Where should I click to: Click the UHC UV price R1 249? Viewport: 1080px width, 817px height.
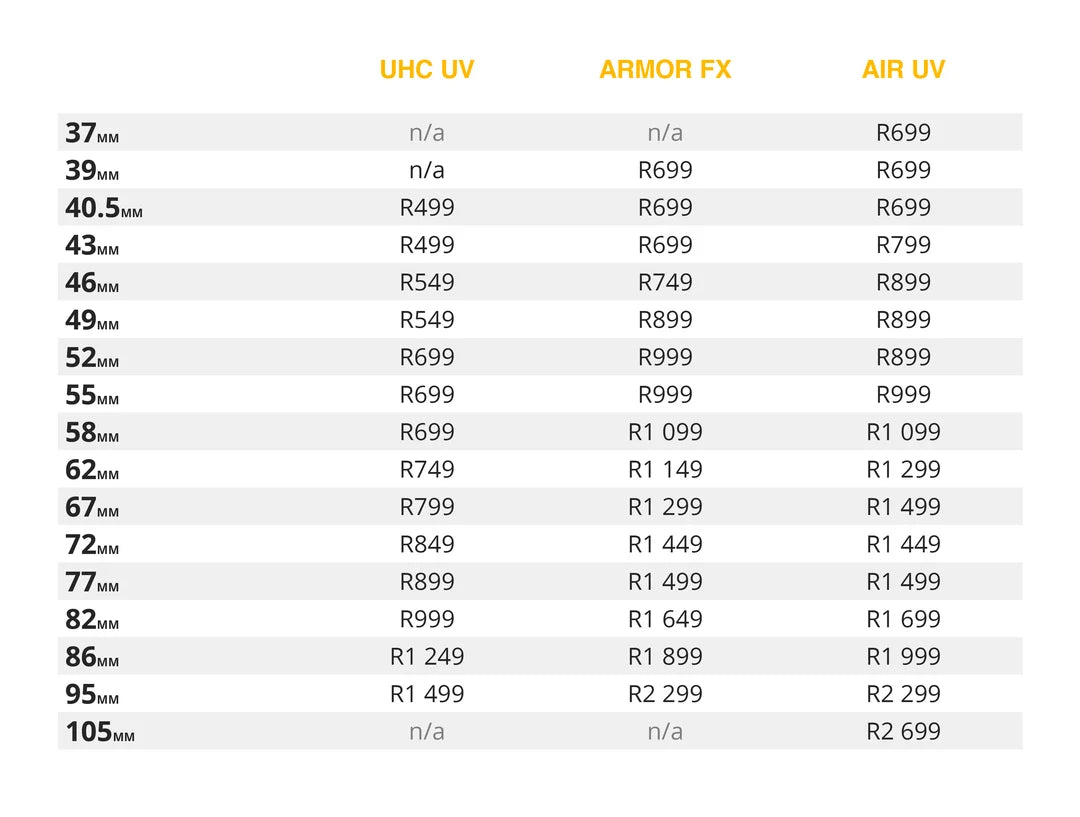pyautogui.click(x=427, y=656)
